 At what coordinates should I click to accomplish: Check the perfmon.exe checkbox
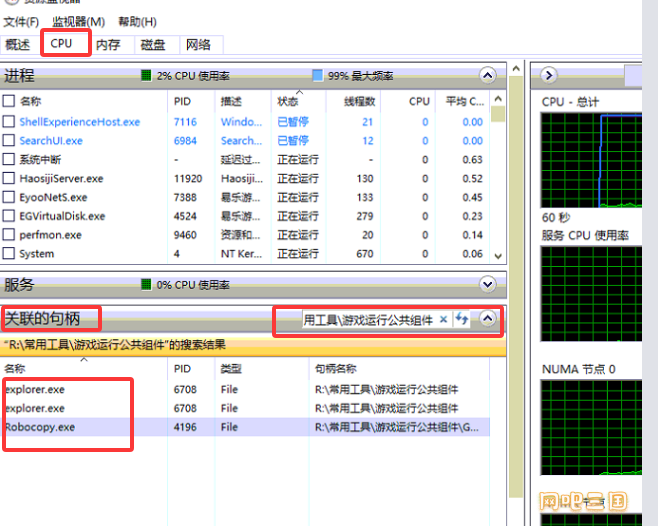pos(9,235)
